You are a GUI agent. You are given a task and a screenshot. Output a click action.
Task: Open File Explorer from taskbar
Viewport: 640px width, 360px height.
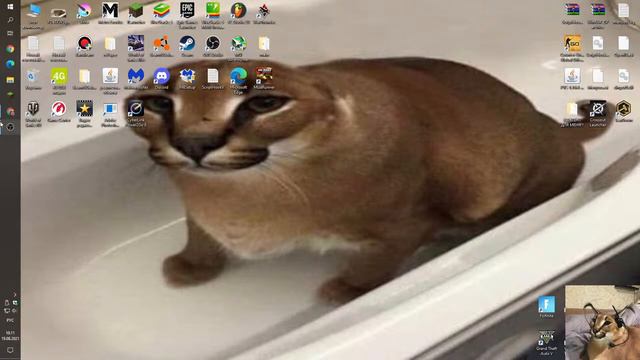point(10,79)
